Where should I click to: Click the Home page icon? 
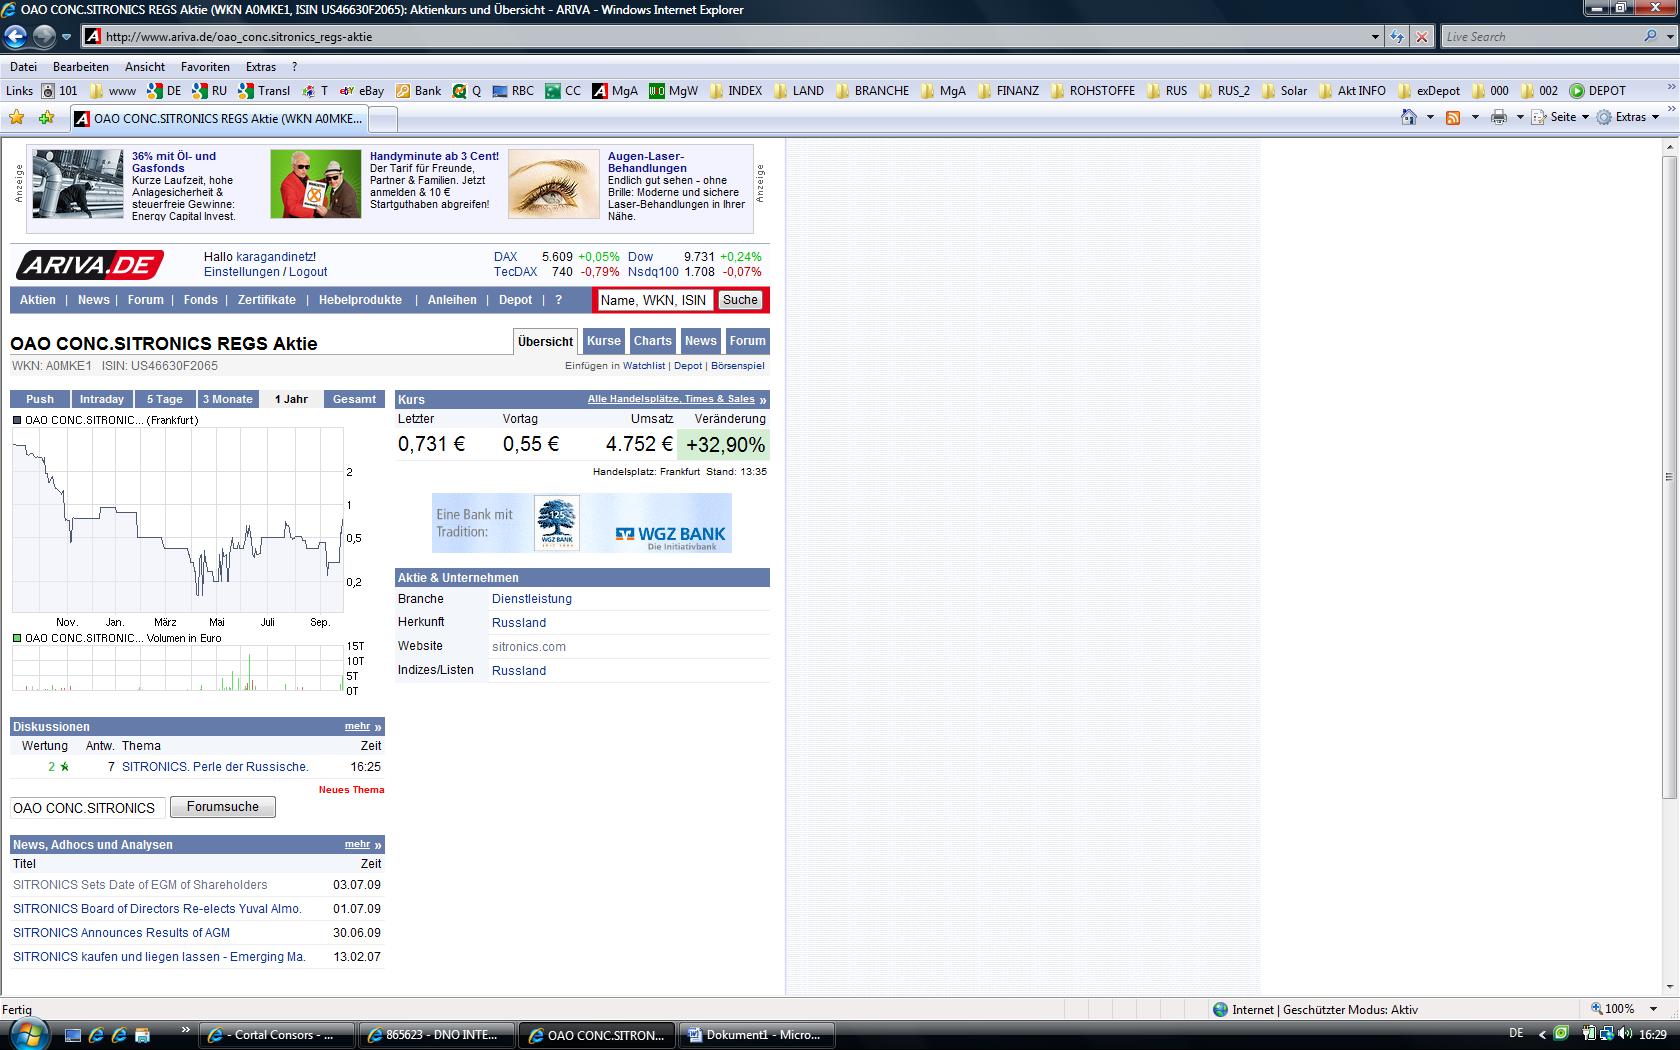1409,117
